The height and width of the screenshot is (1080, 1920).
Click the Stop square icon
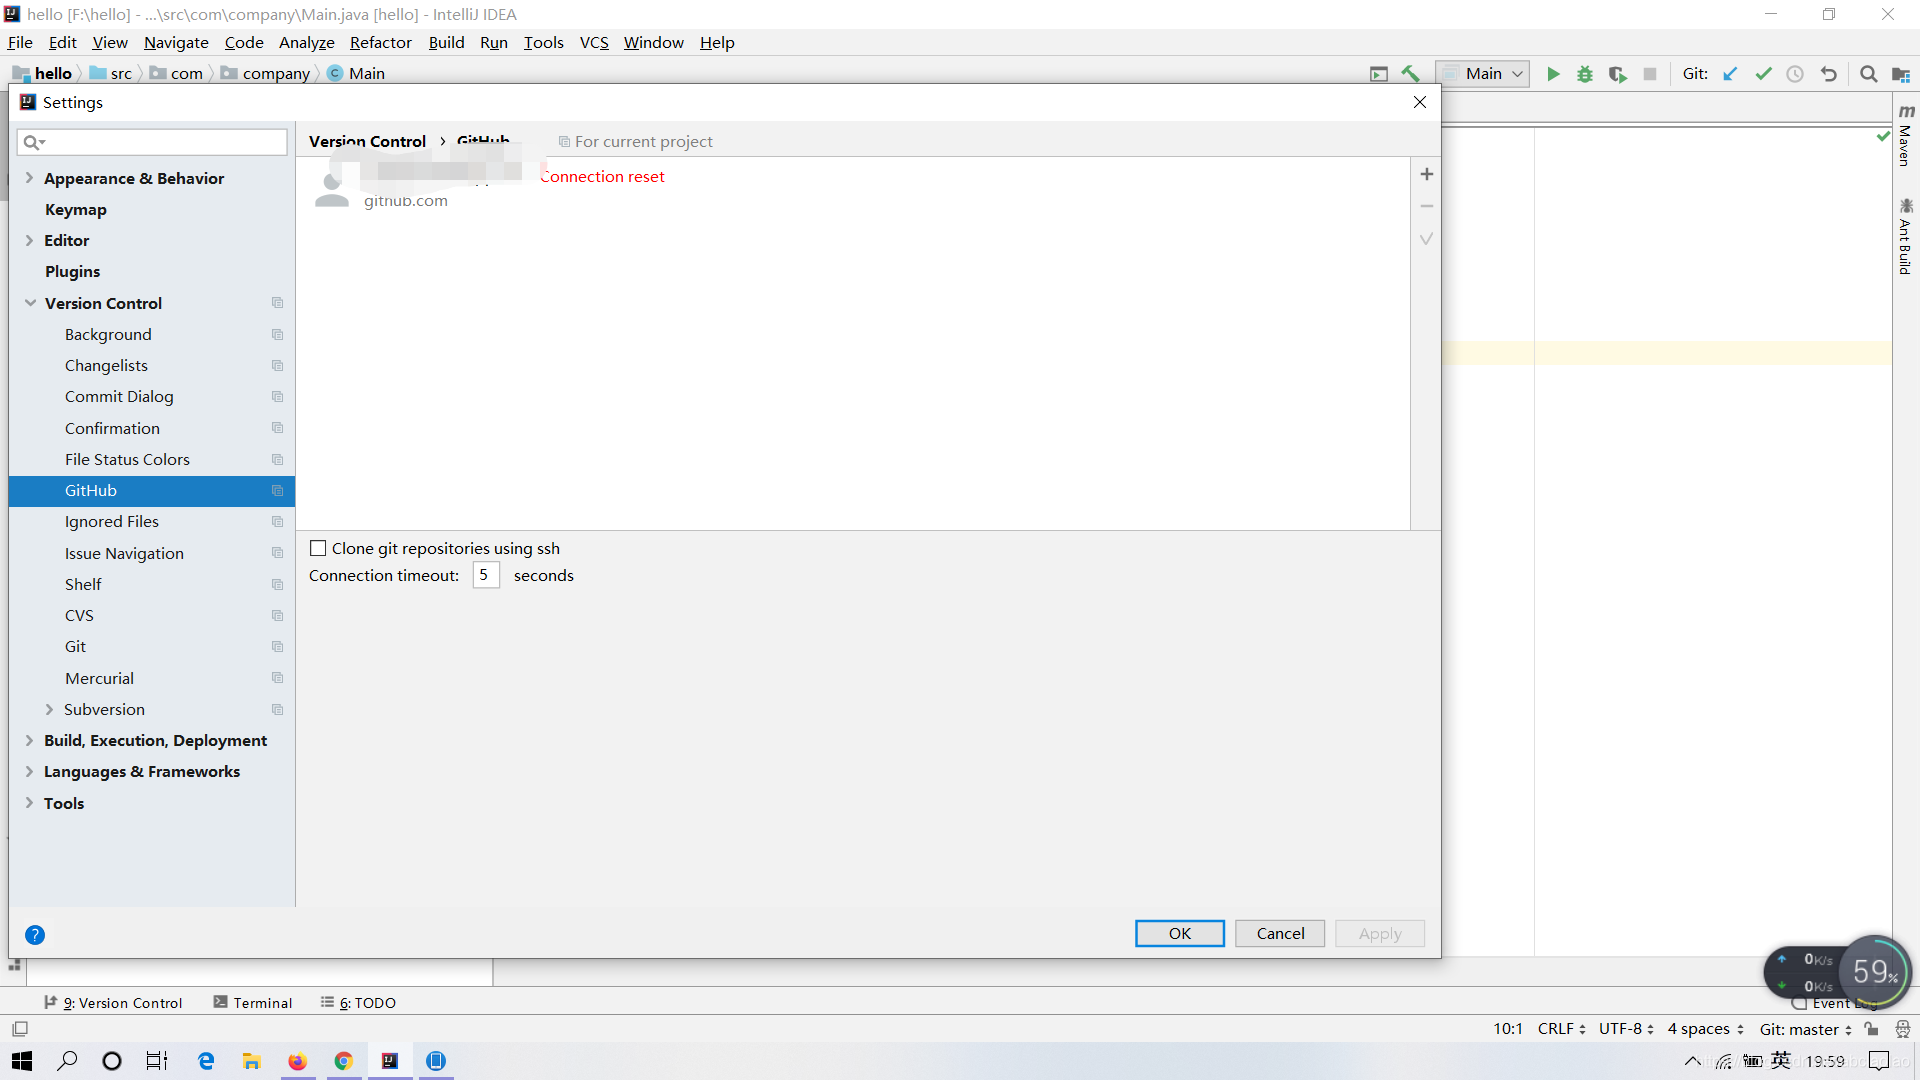click(1650, 74)
